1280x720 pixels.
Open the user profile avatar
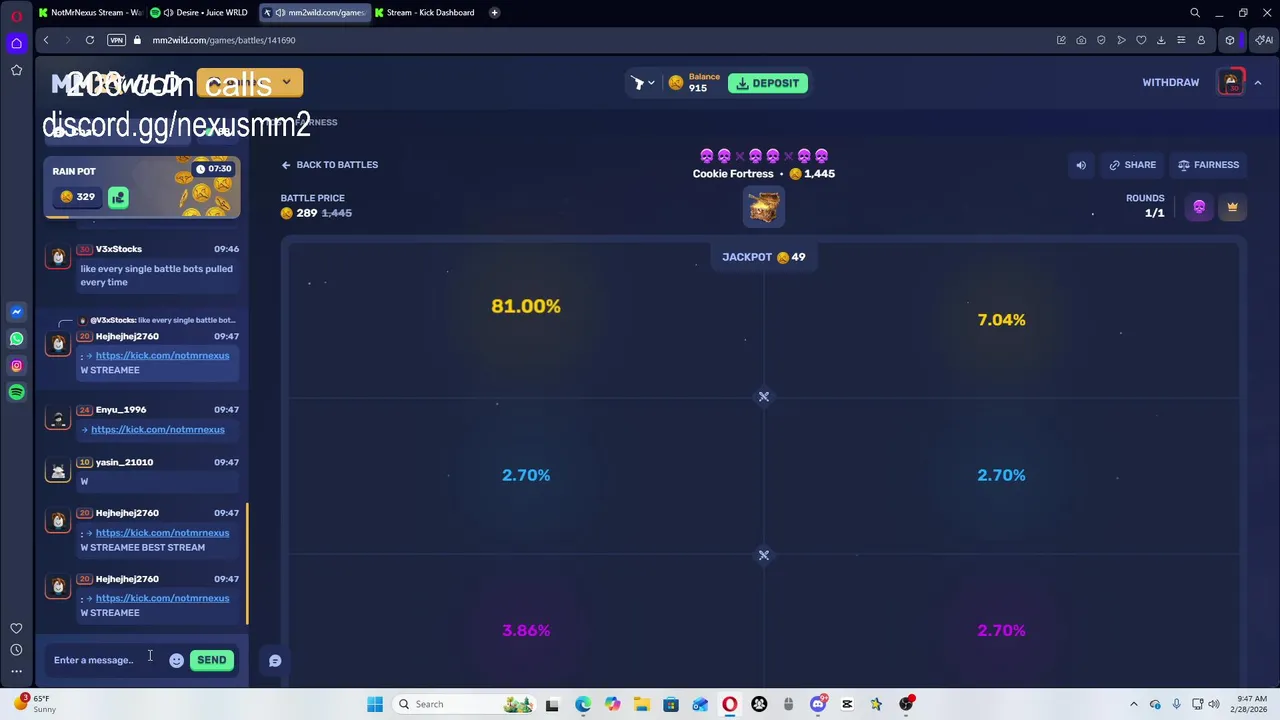coord(1231,82)
